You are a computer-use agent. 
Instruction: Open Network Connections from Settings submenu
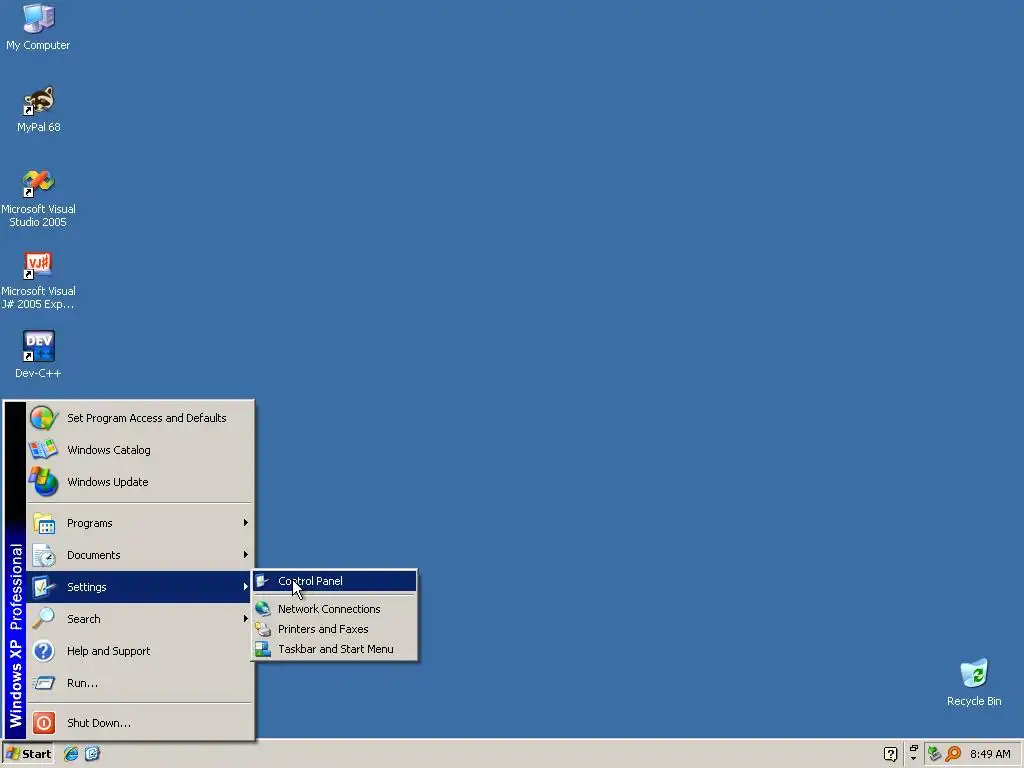(x=334, y=609)
